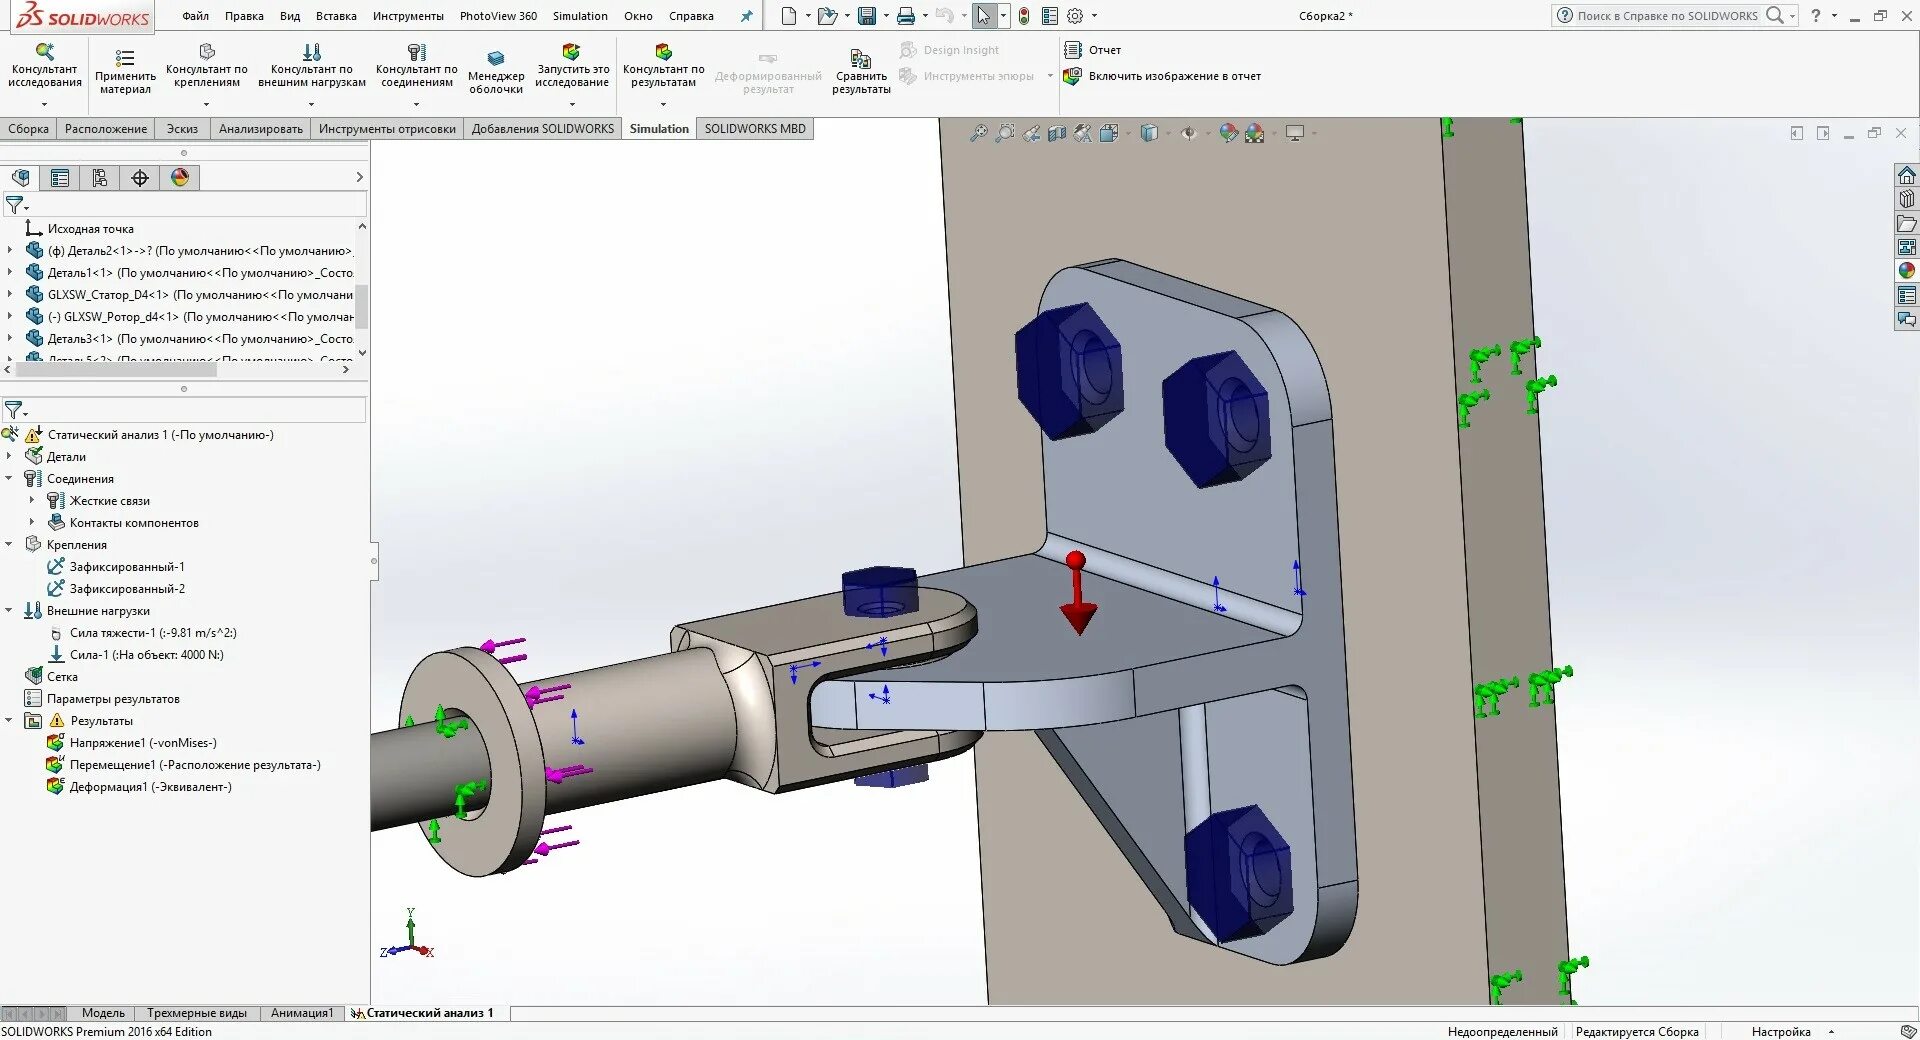The image size is (1920, 1040).
Task: Save the assembly with the floppy icon
Action: [867, 16]
